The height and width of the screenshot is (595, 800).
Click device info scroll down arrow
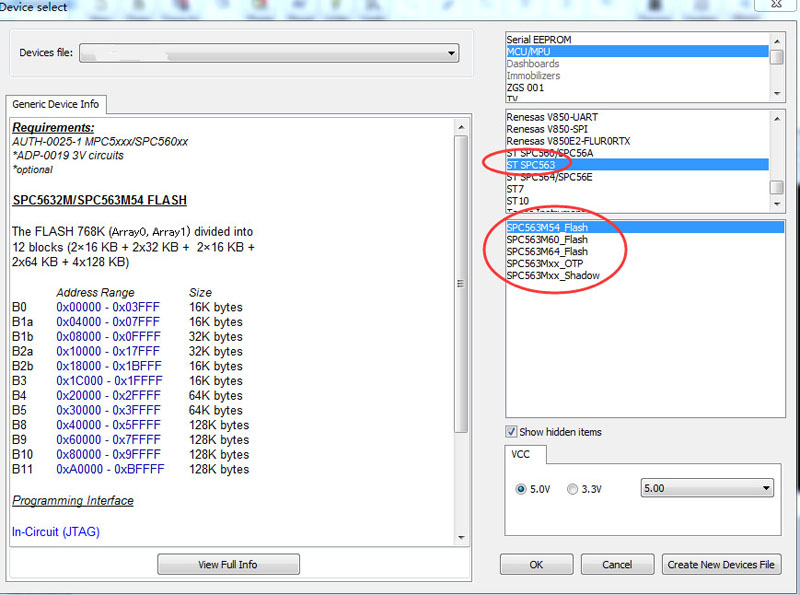pyautogui.click(x=461, y=537)
